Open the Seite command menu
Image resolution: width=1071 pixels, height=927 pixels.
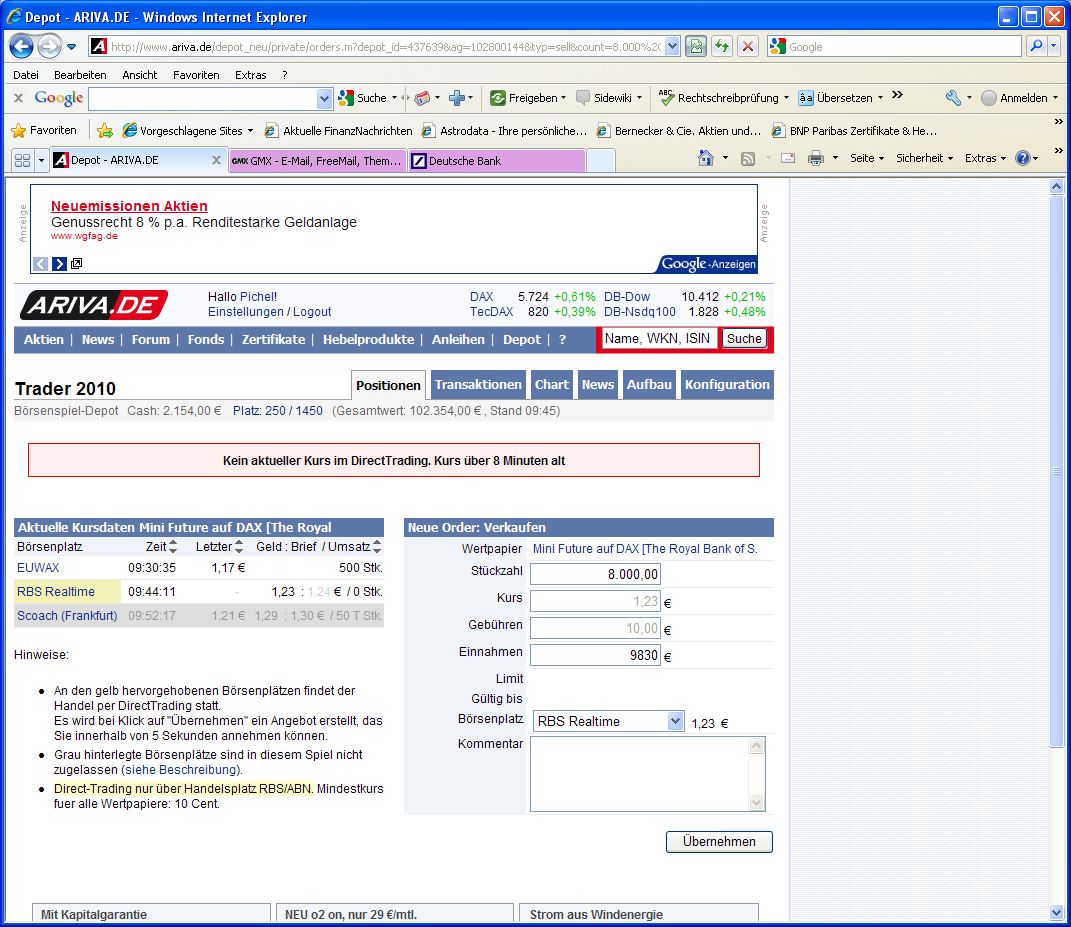pos(867,158)
